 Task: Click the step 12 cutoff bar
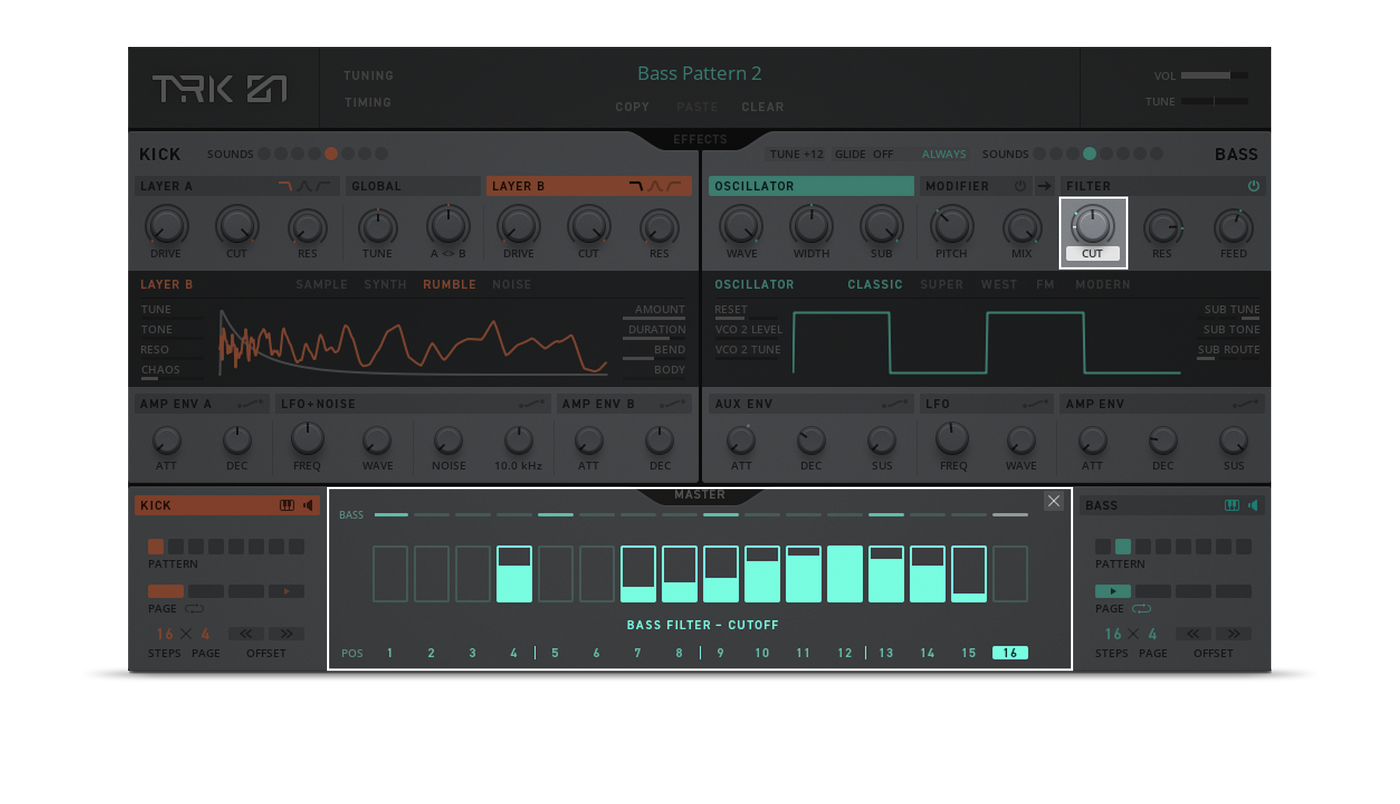(x=845, y=574)
